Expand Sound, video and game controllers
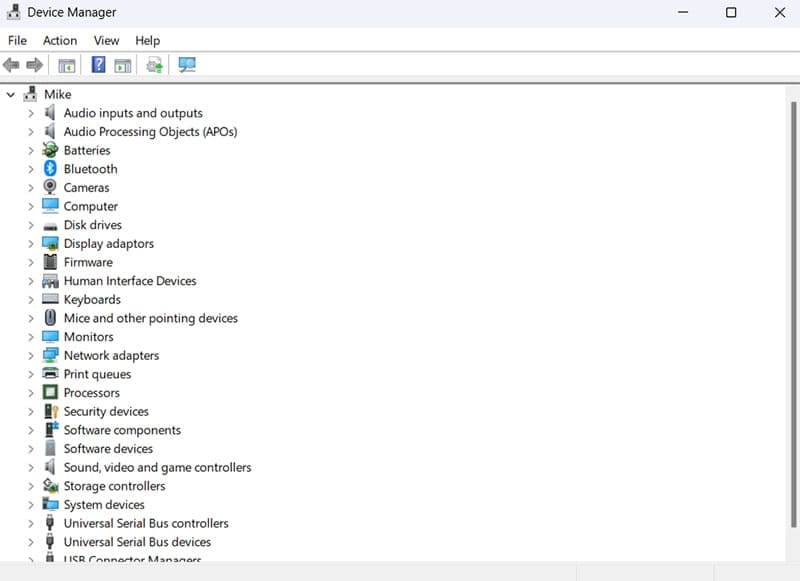Viewport: 800px width, 581px height. tap(29, 467)
